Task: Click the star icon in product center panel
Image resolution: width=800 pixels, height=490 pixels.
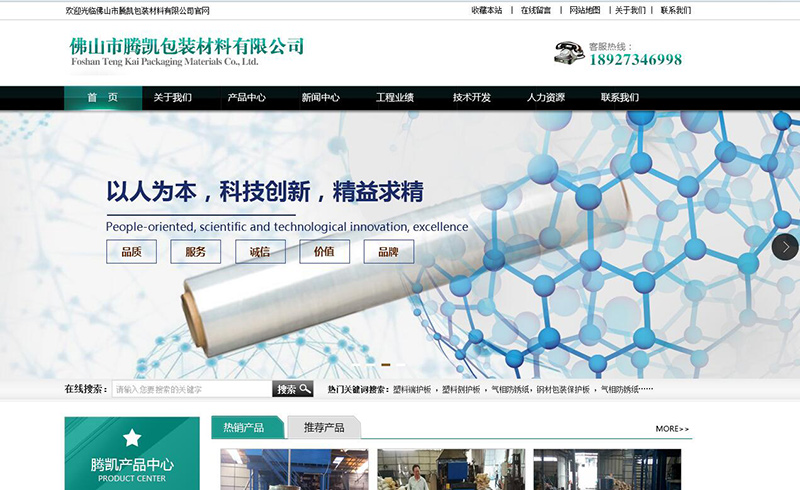Action: 132,437
